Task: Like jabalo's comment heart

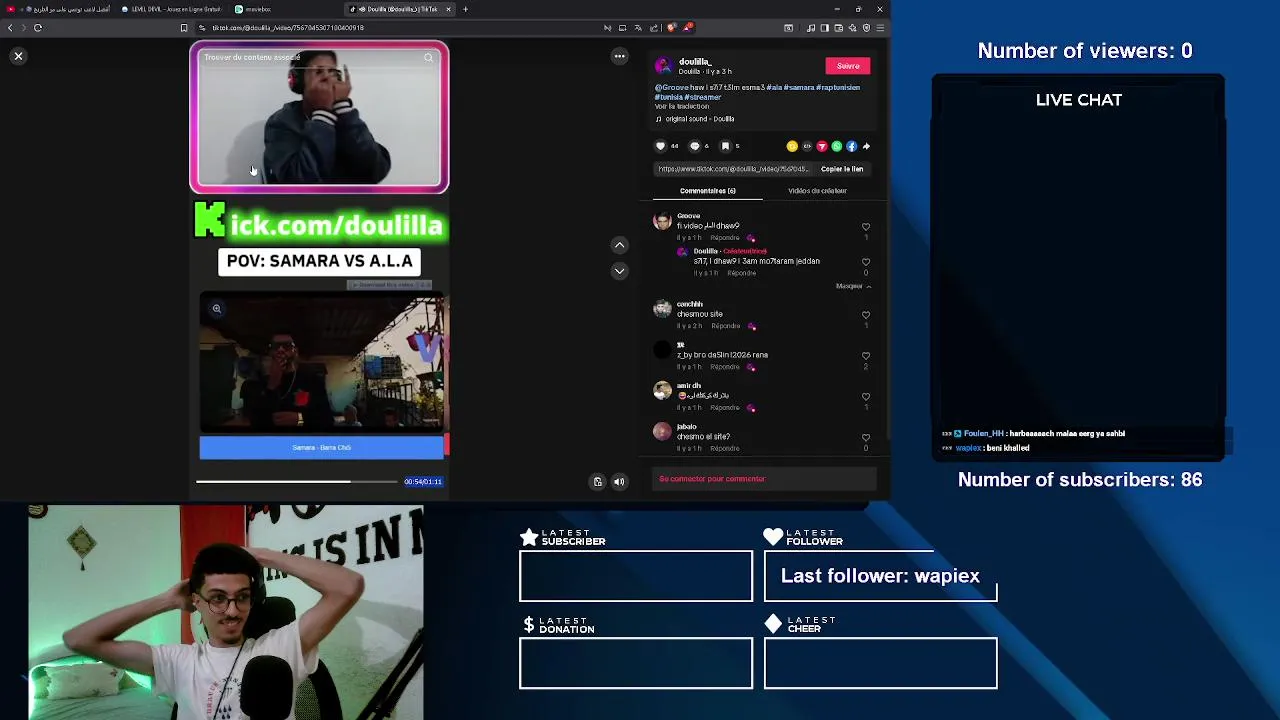Action: (x=866, y=438)
